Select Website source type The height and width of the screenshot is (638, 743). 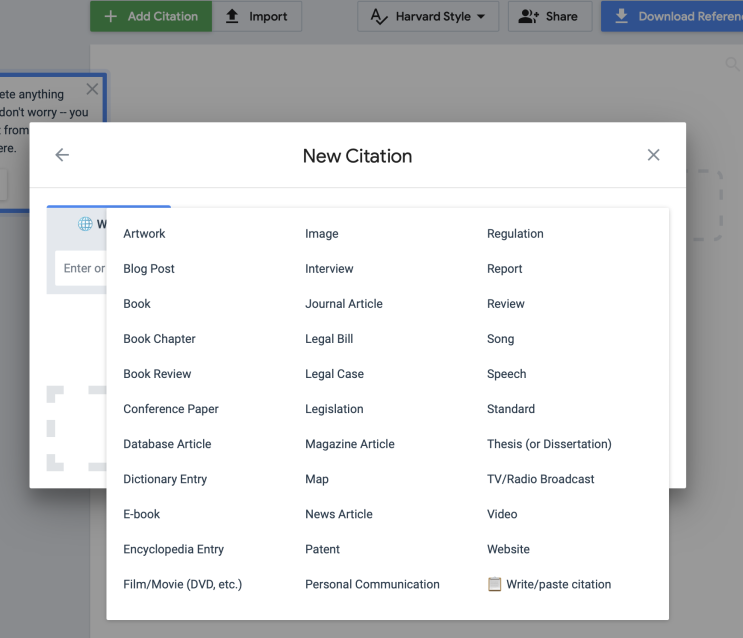(508, 549)
